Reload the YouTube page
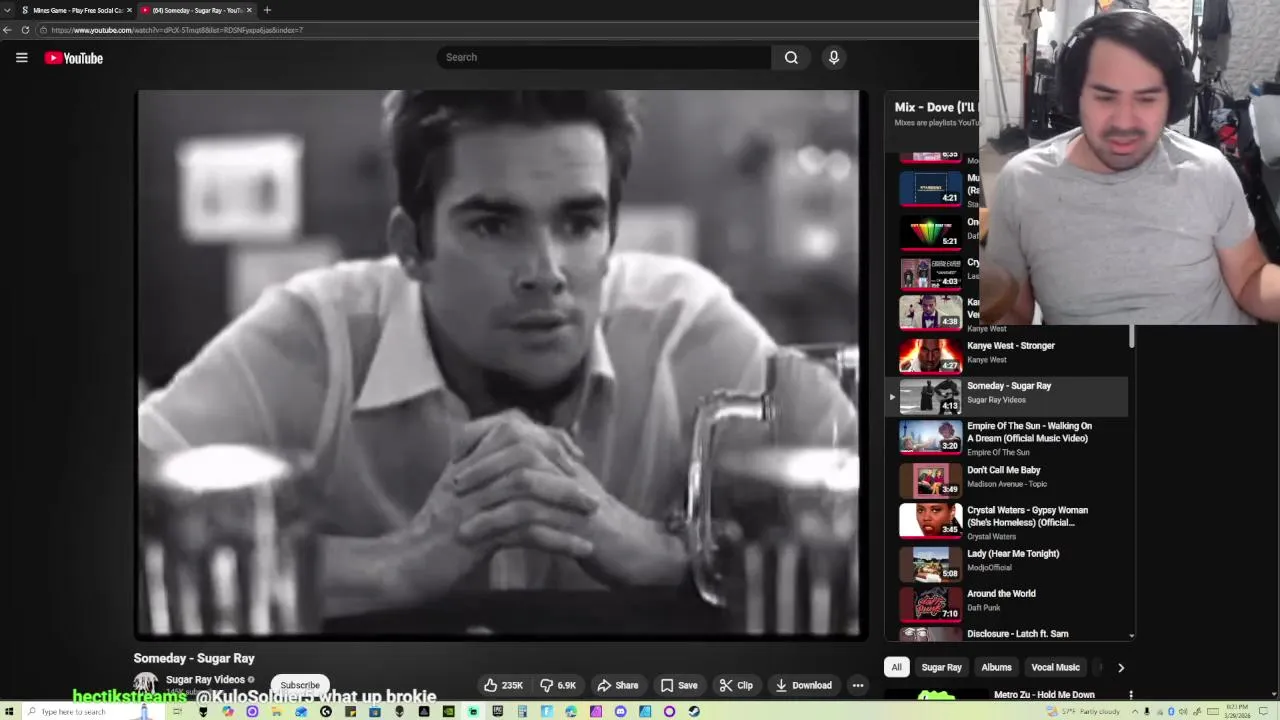The height and width of the screenshot is (720, 1280). [x=25, y=30]
